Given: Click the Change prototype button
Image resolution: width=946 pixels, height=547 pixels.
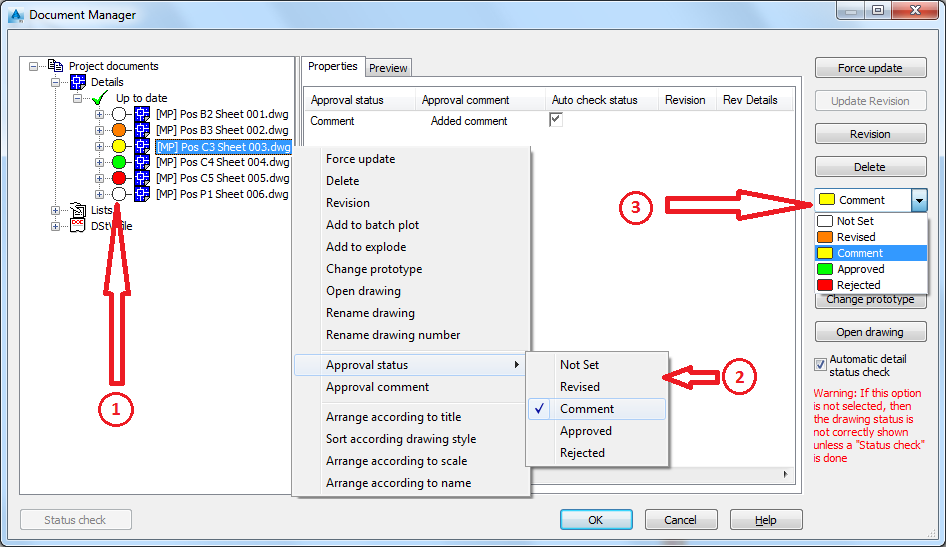Looking at the screenshot, I should click(871, 300).
